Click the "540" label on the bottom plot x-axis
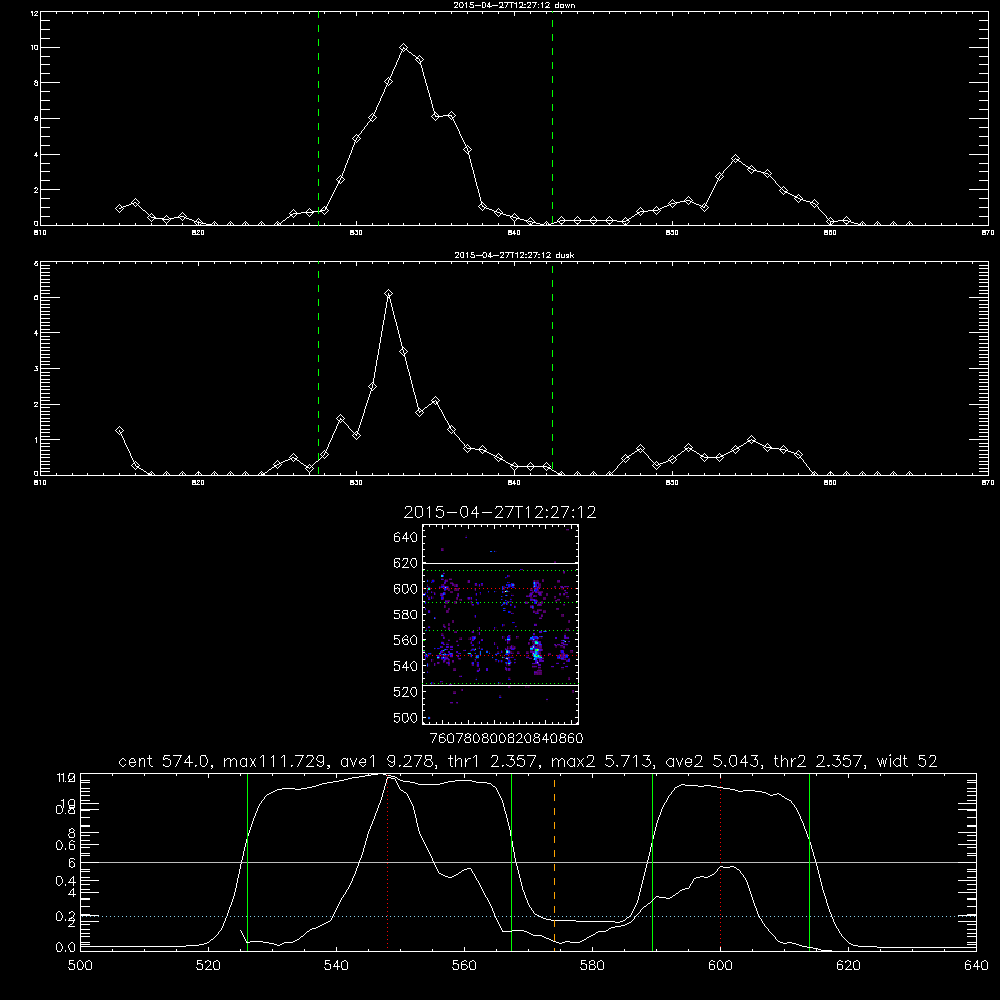 [336, 966]
